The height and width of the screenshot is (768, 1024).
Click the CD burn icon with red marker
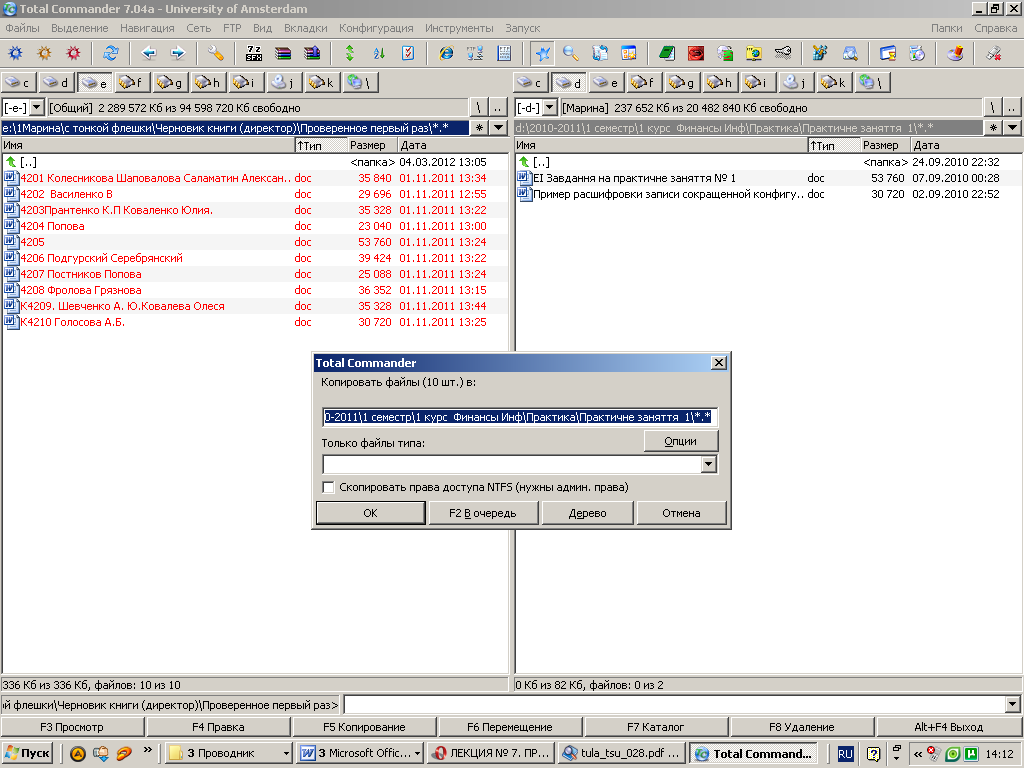coord(955,54)
